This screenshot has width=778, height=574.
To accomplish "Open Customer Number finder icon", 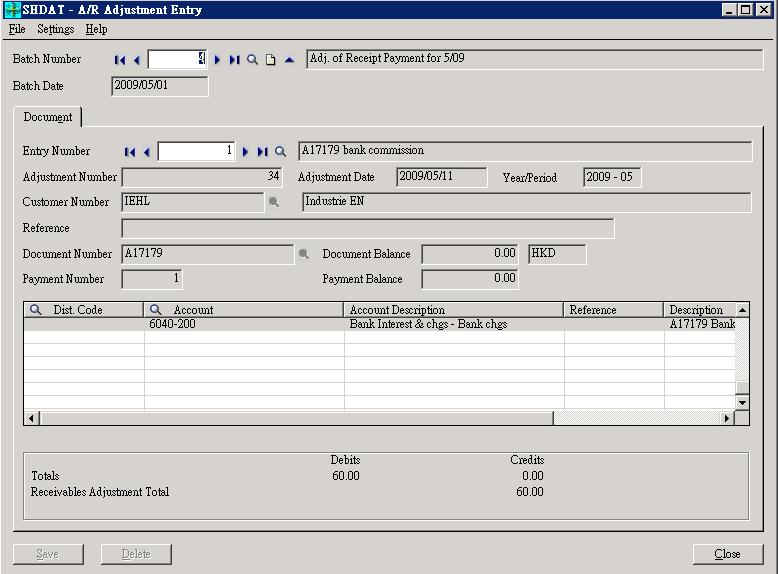I will (x=274, y=203).
